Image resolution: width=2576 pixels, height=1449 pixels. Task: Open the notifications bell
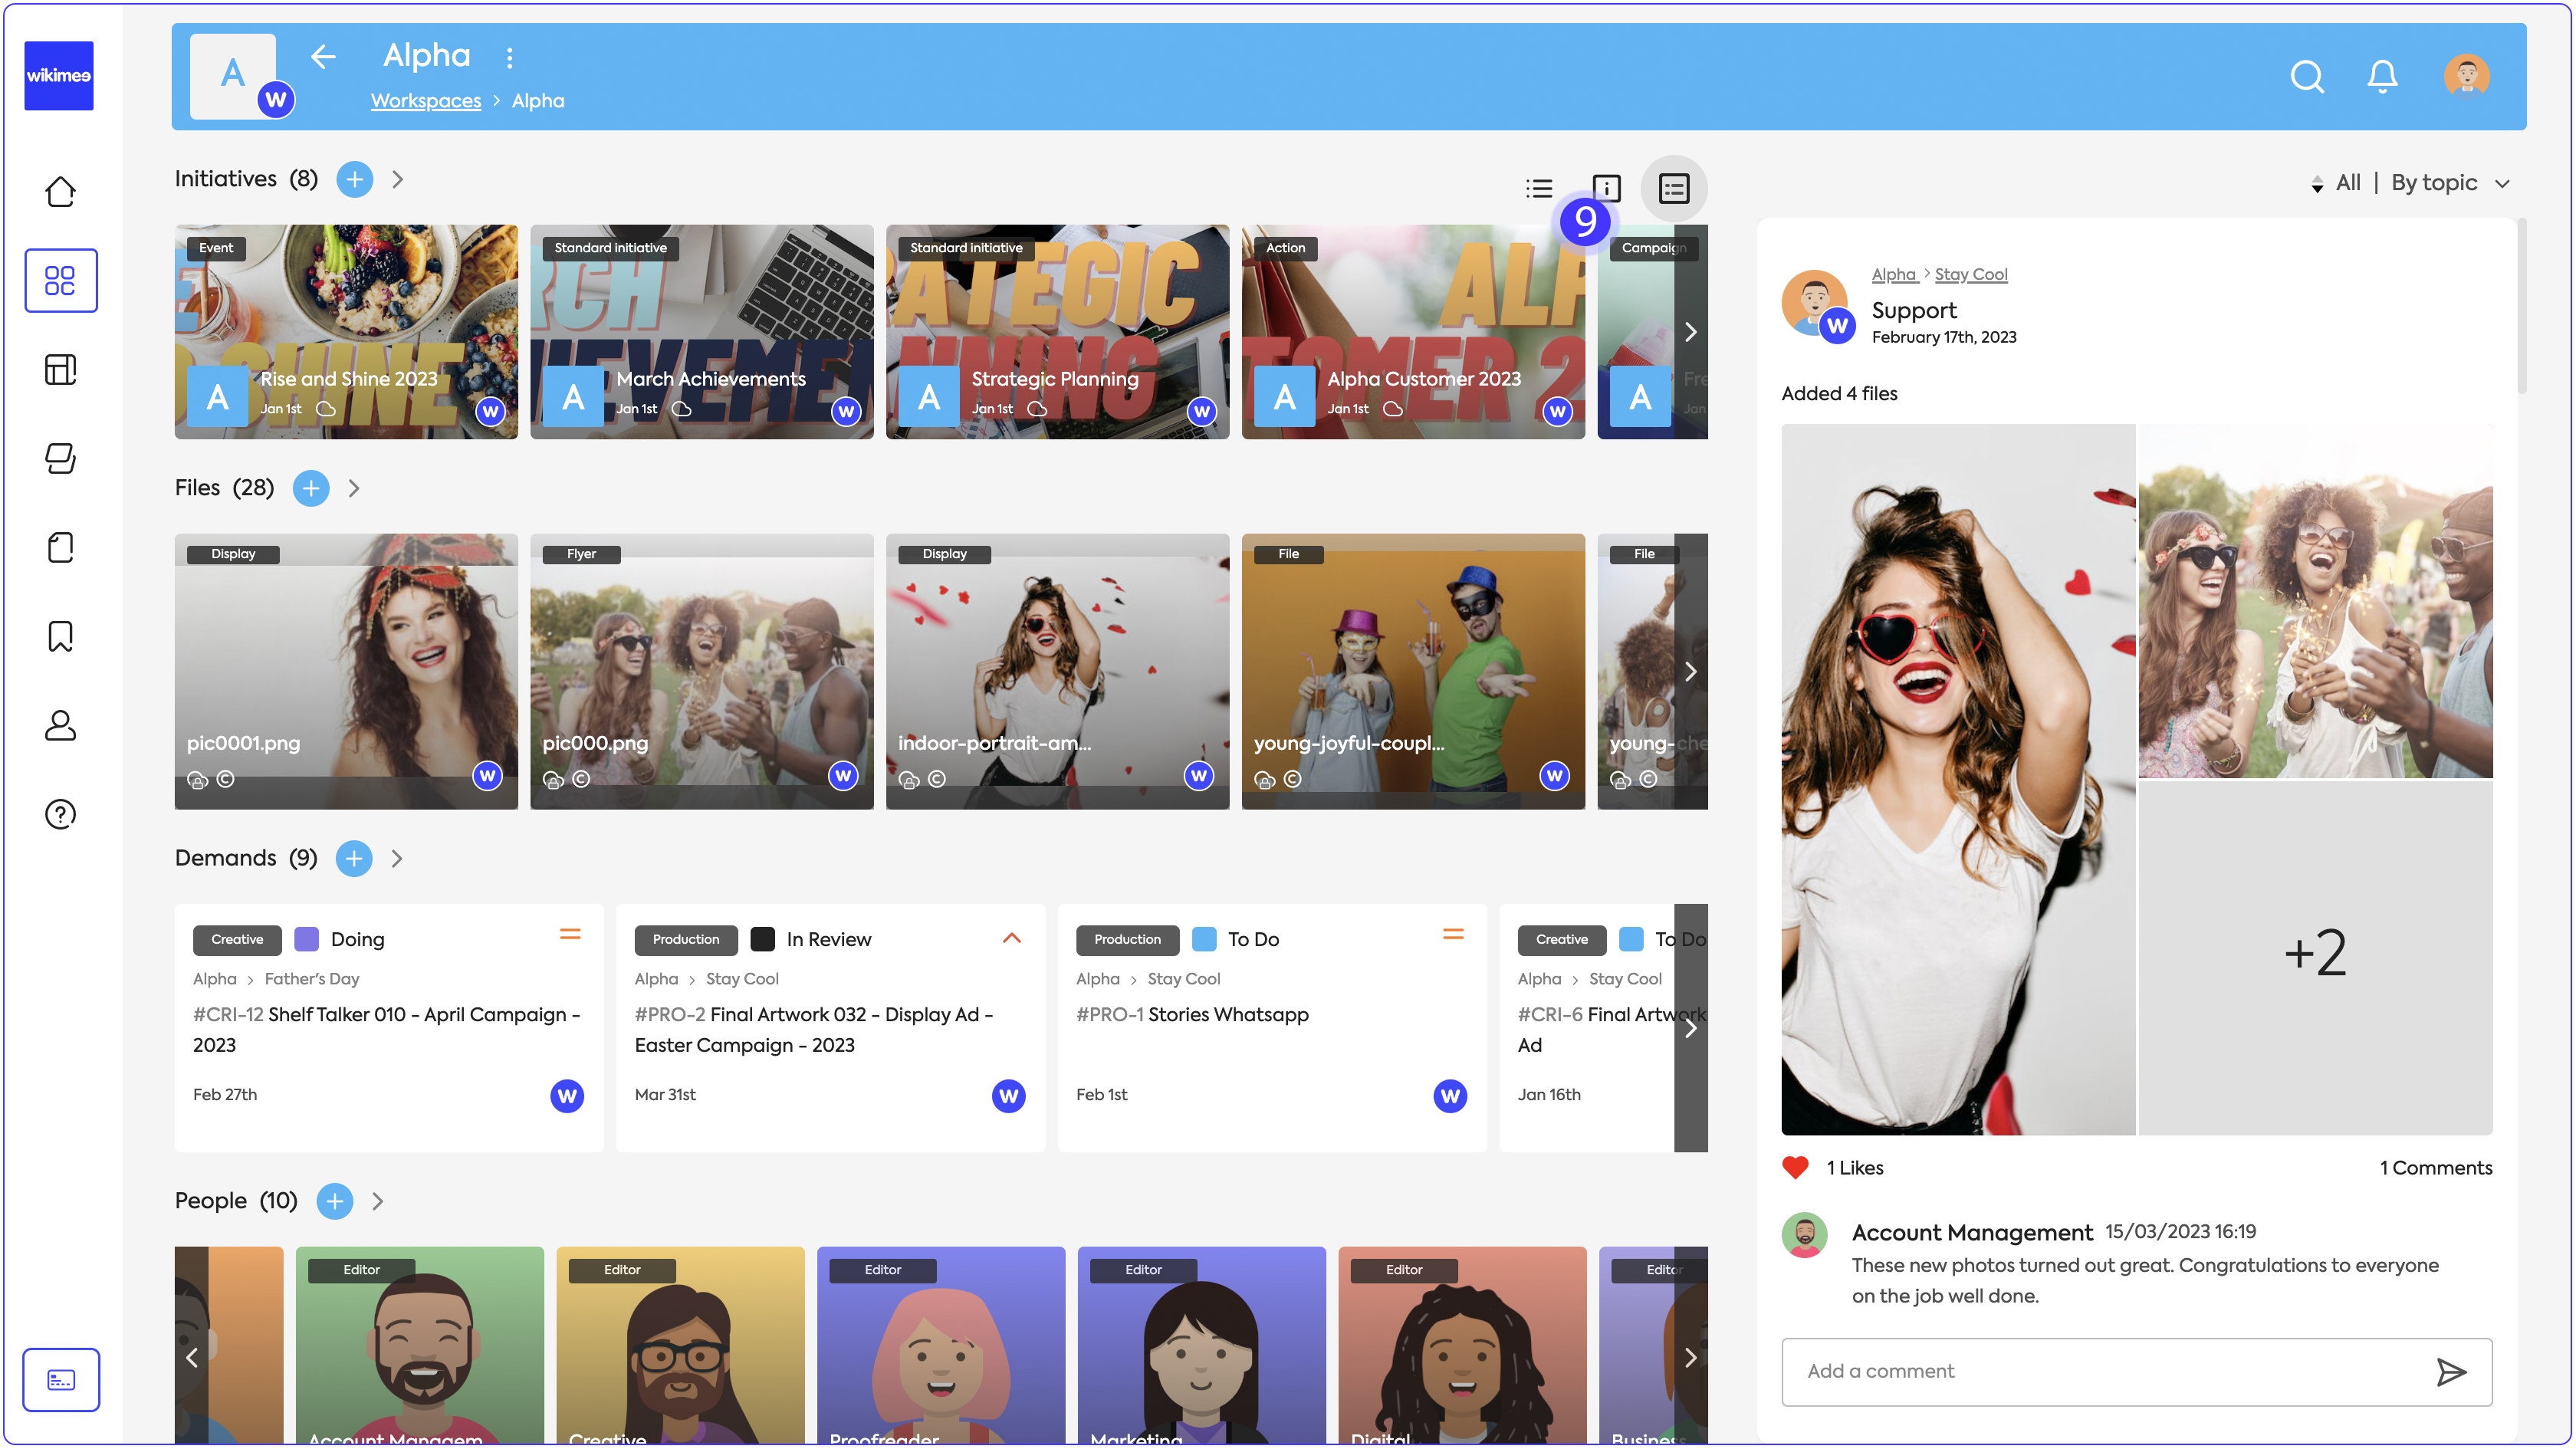pyautogui.click(x=2382, y=76)
